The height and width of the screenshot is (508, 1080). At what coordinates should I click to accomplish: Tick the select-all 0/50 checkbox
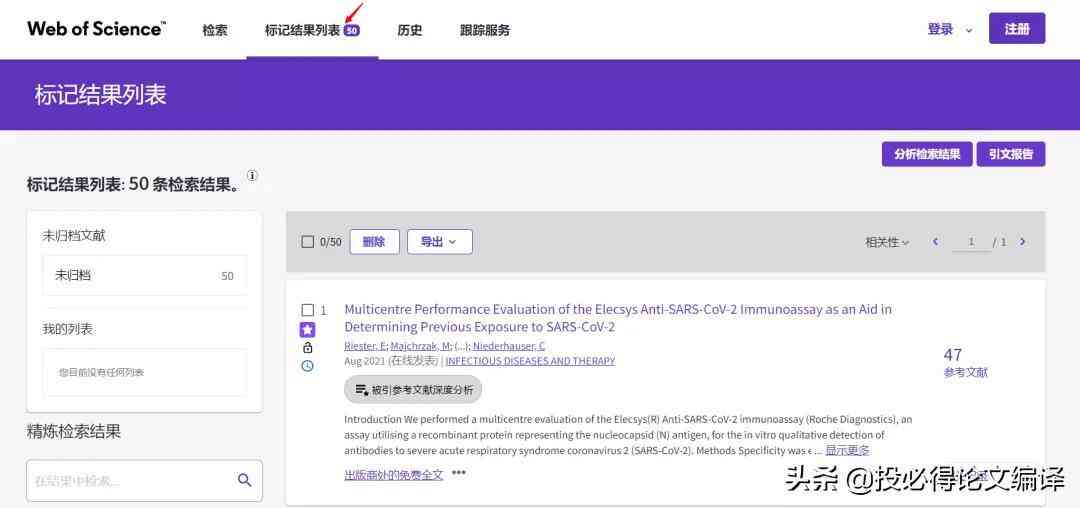(x=308, y=242)
